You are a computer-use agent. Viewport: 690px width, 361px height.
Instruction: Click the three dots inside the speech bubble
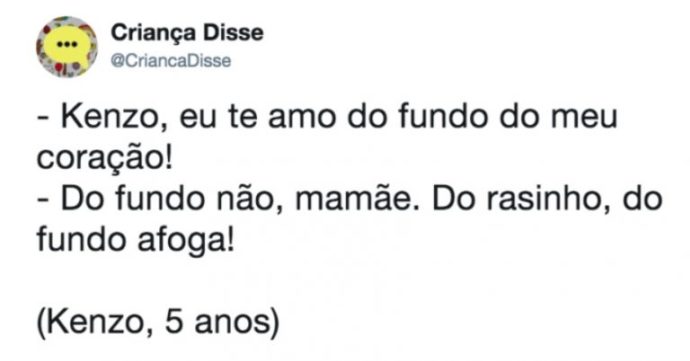pos(68,44)
